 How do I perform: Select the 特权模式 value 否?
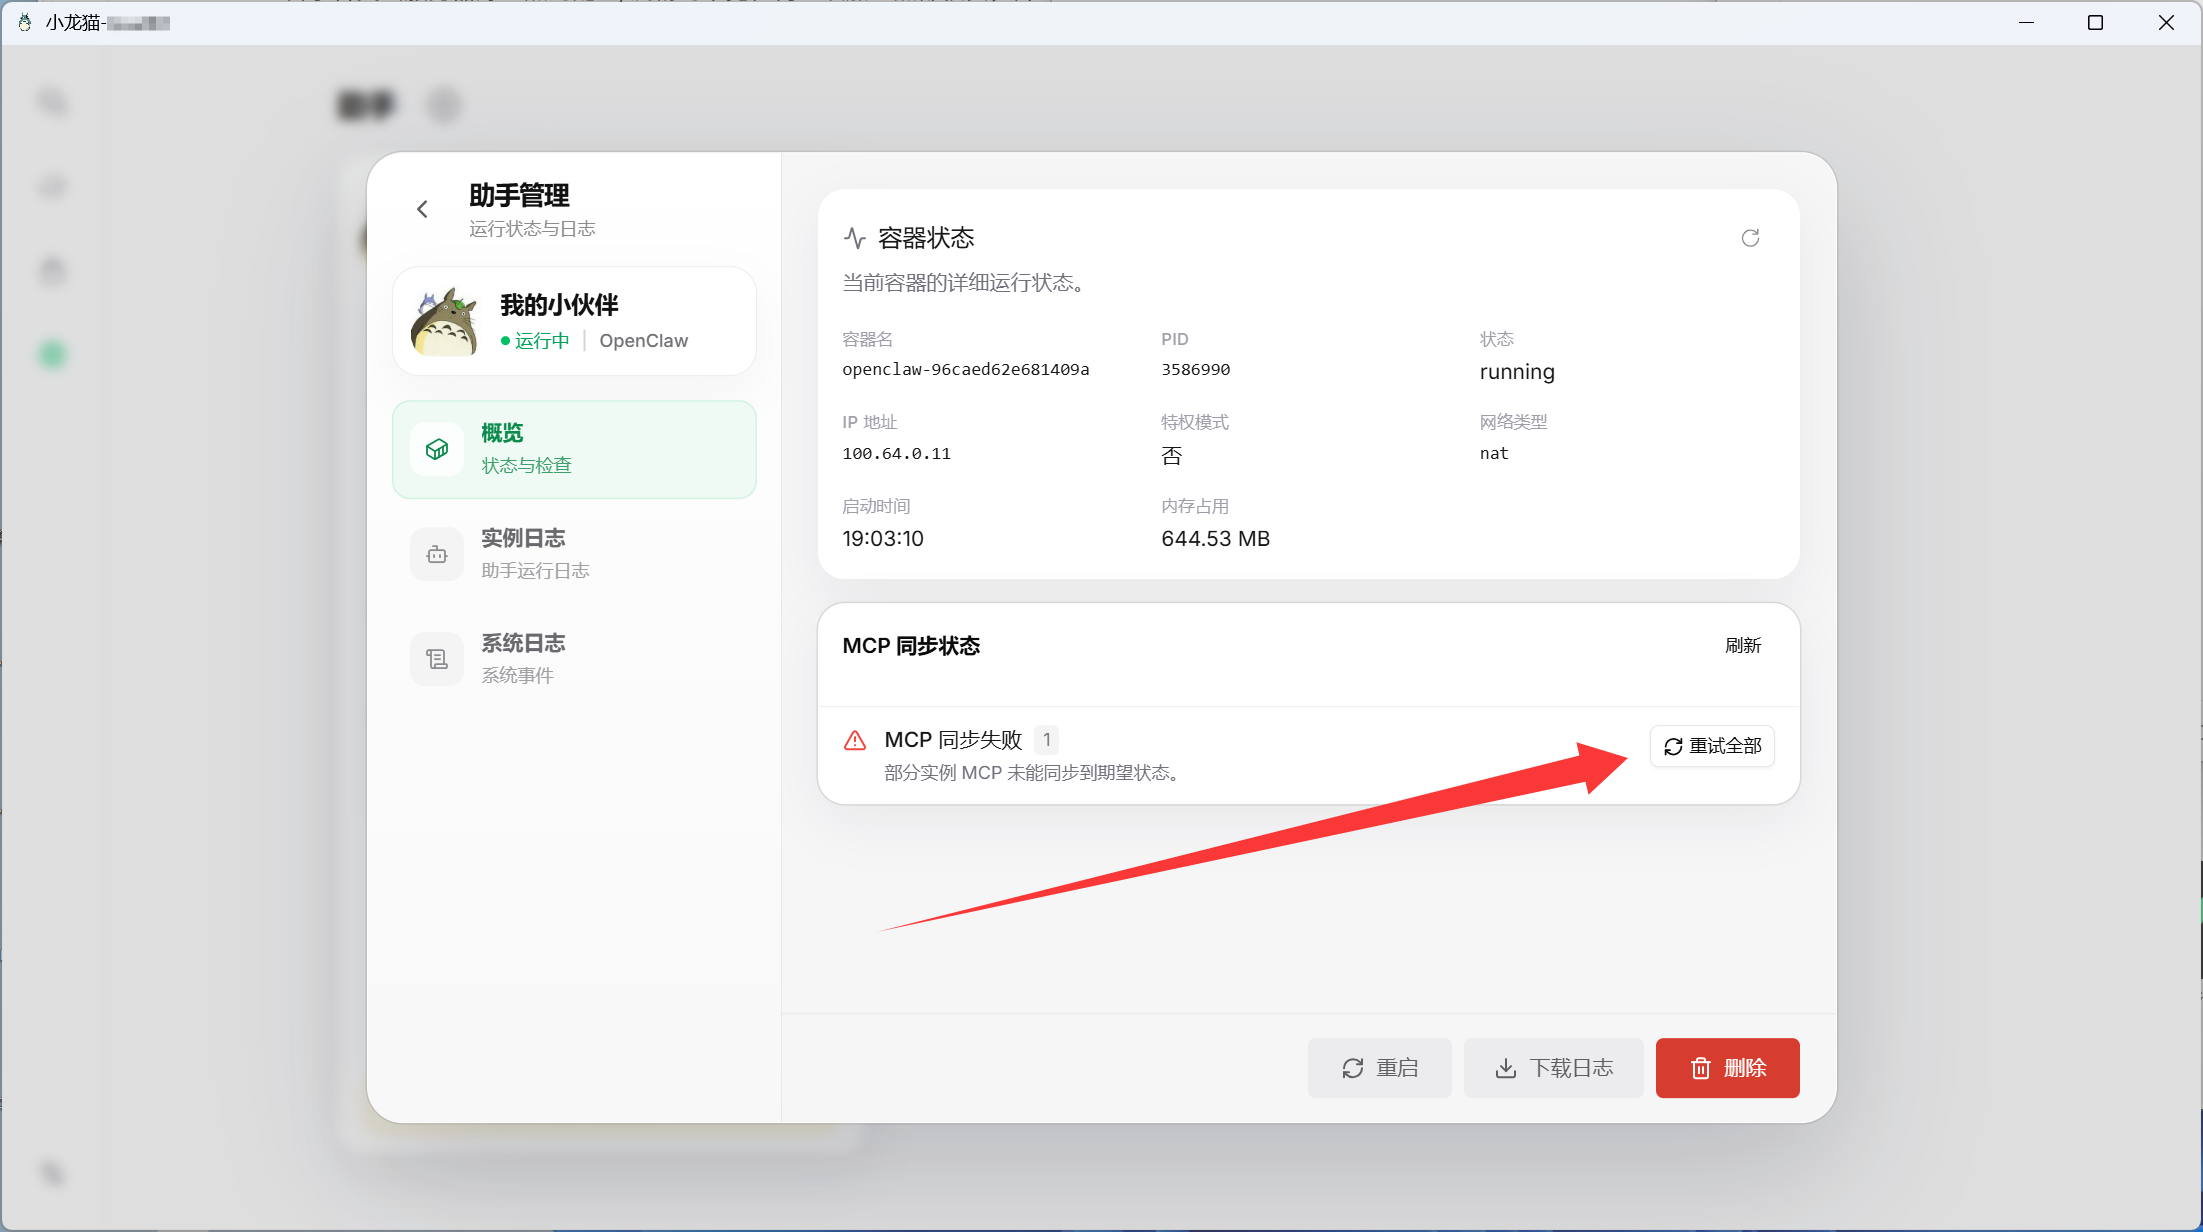[x=1171, y=456]
